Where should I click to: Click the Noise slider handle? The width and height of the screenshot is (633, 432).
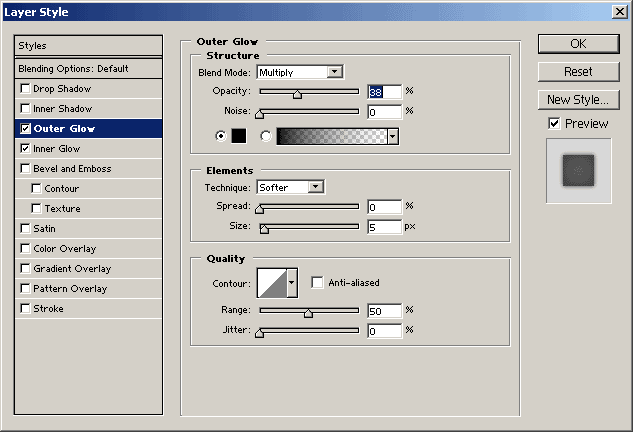coord(260,115)
